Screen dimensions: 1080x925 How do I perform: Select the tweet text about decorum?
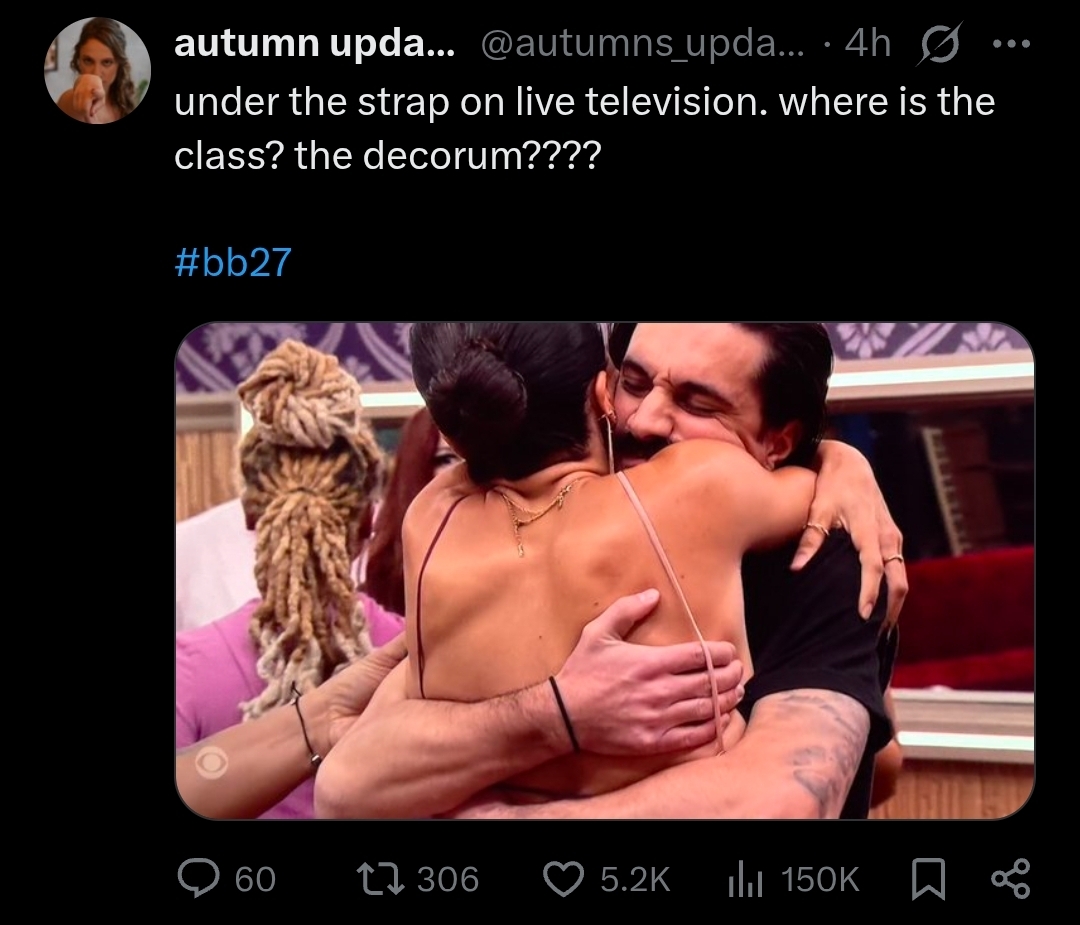(585, 129)
